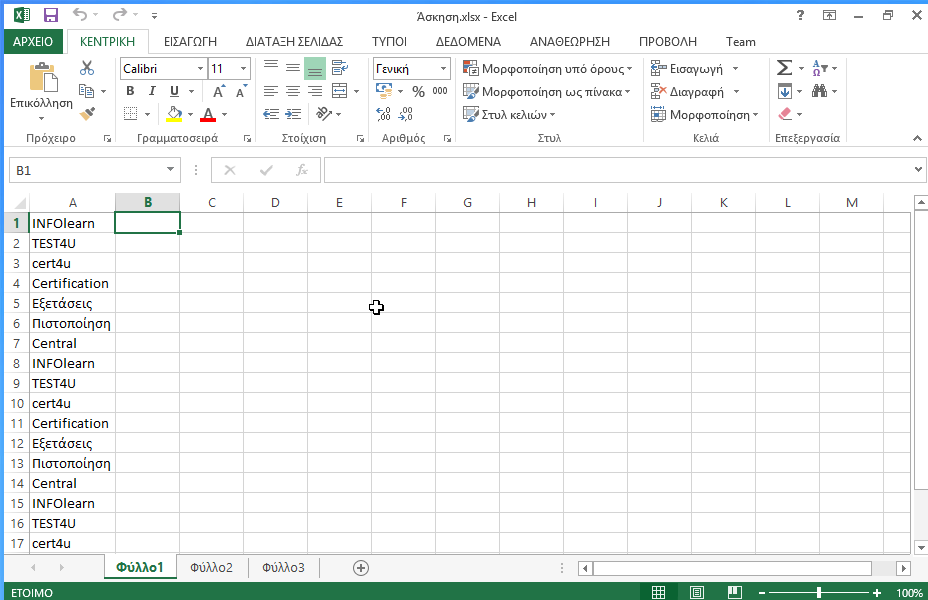Save the workbook with the floppy icon
The height and width of the screenshot is (600, 928).
[x=51, y=15]
